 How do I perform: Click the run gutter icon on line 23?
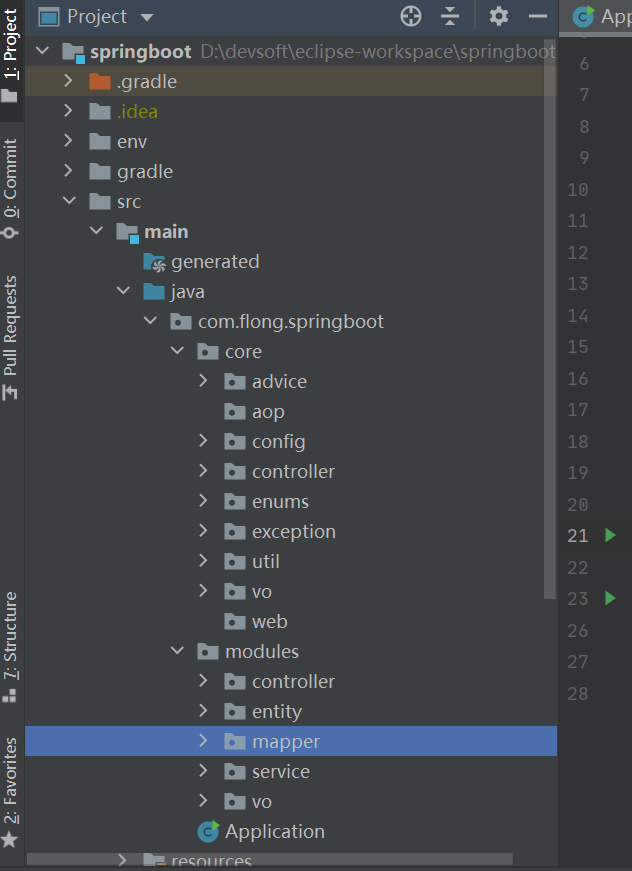click(x=610, y=598)
